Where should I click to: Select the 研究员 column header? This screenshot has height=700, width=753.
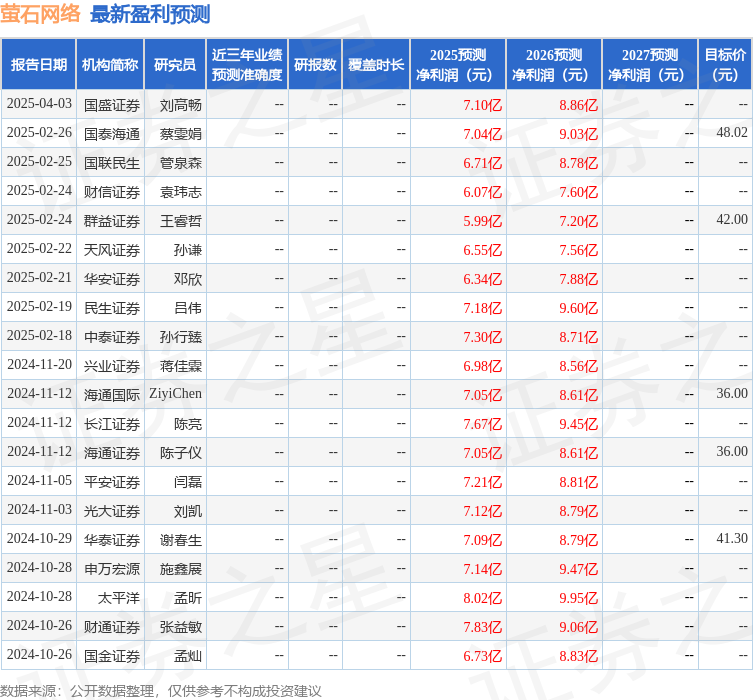pyautogui.click(x=175, y=65)
